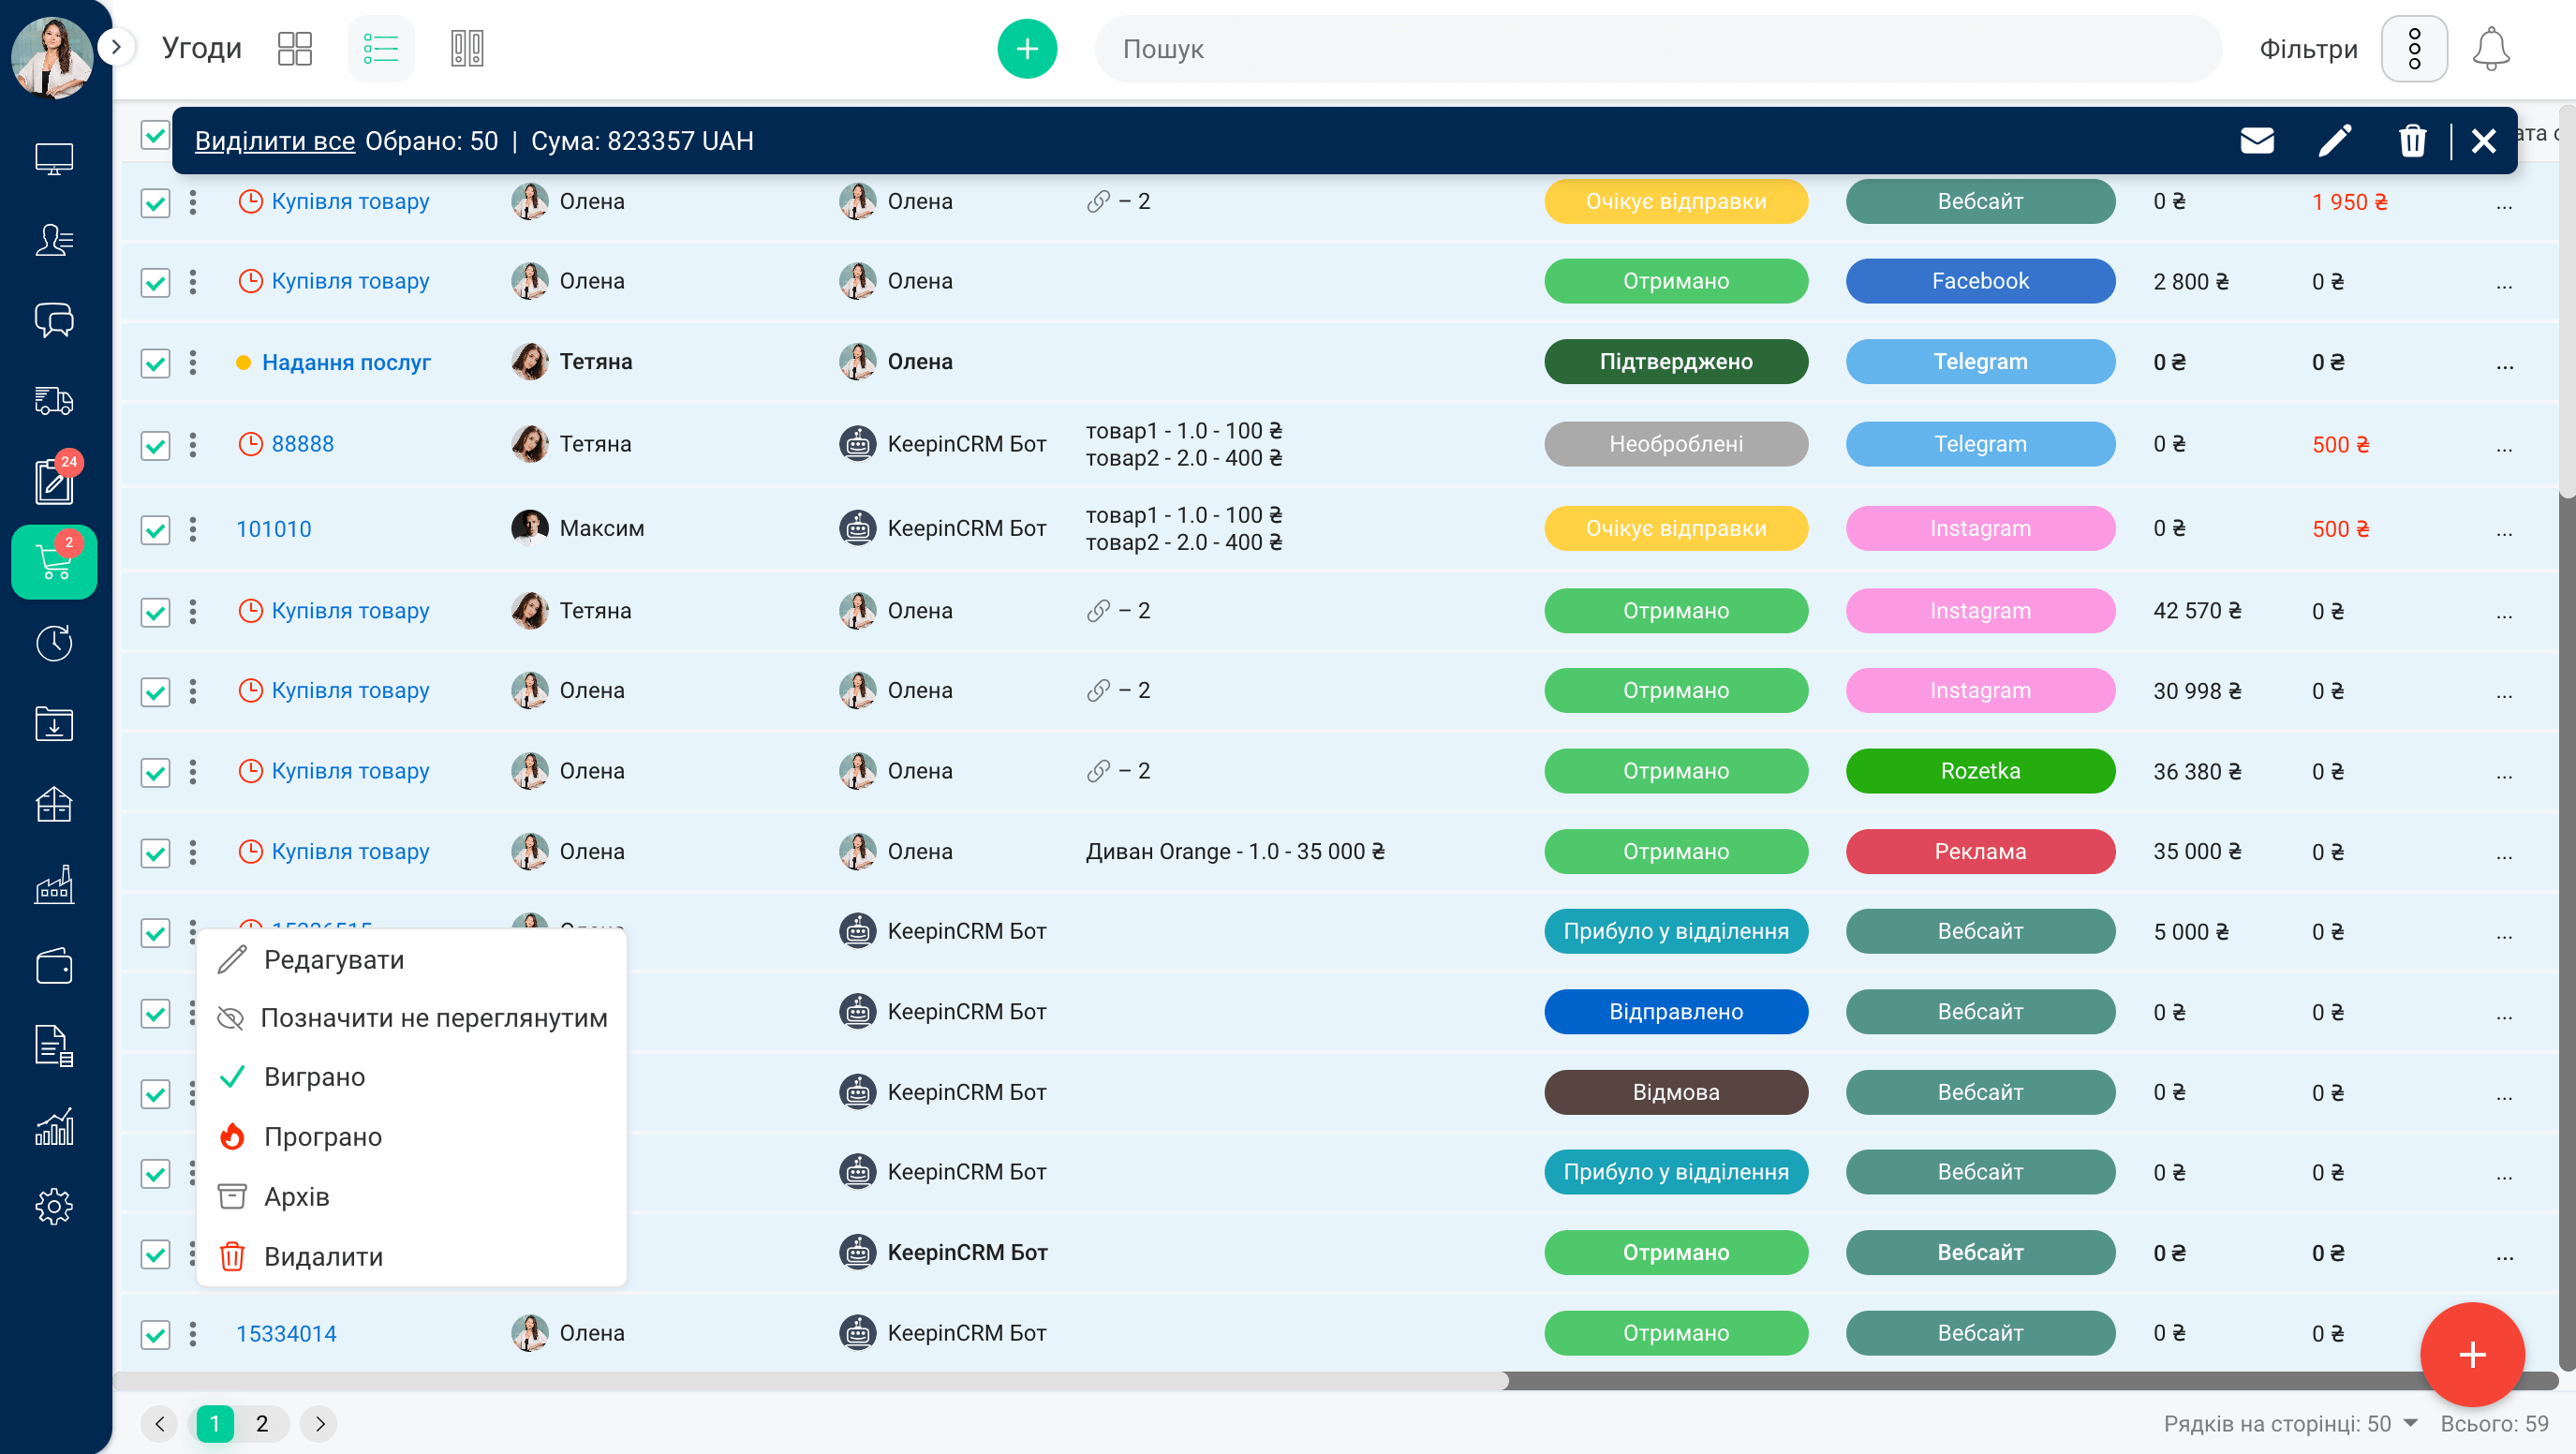Choose Позначити не переглянутим menu item
Viewport: 2576px width, 1454px height.
(x=412, y=1018)
